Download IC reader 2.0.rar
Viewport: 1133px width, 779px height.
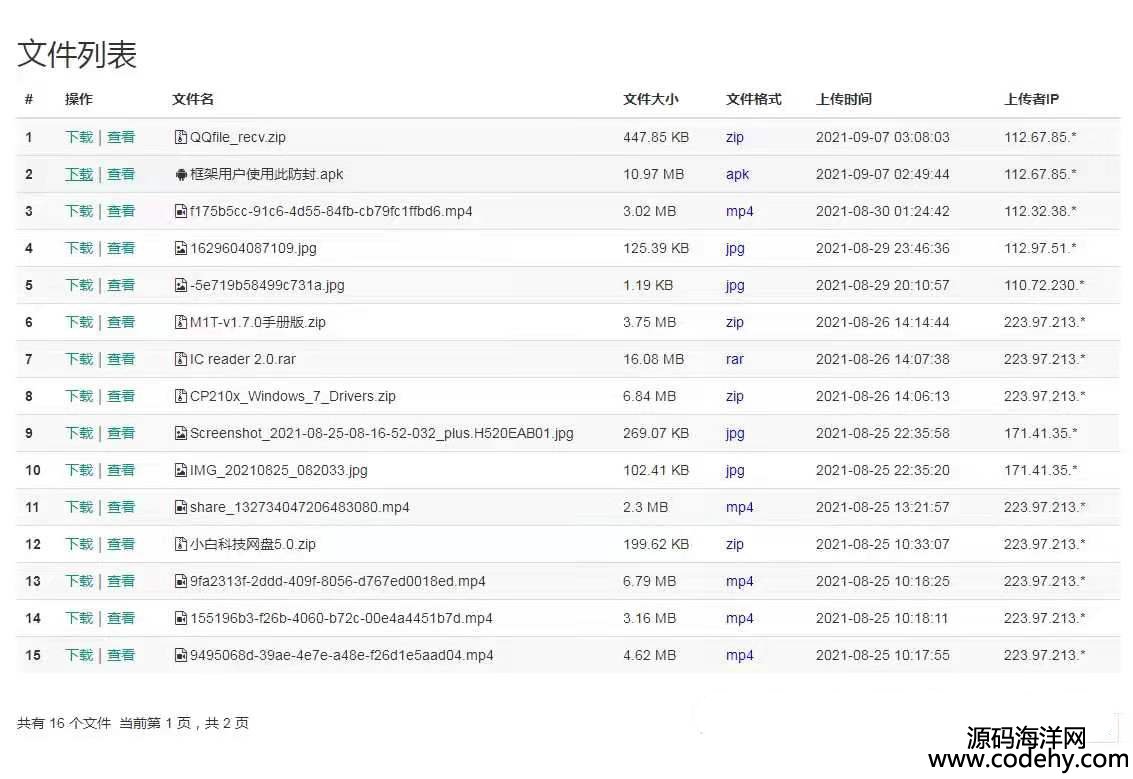[x=79, y=359]
